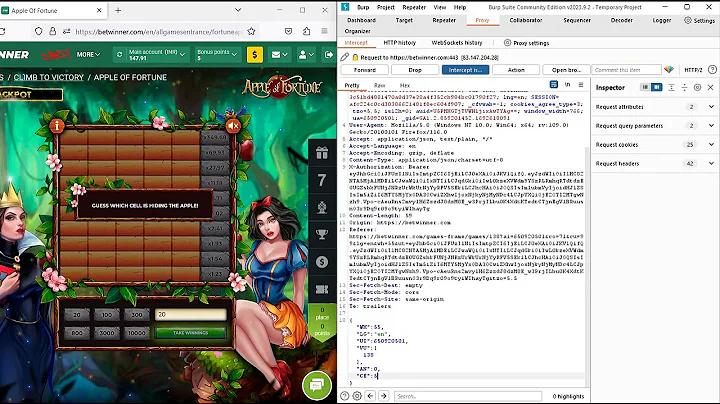Open a new Firefox tab
Screen dimensions: 720x404
[x=118, y=10]
